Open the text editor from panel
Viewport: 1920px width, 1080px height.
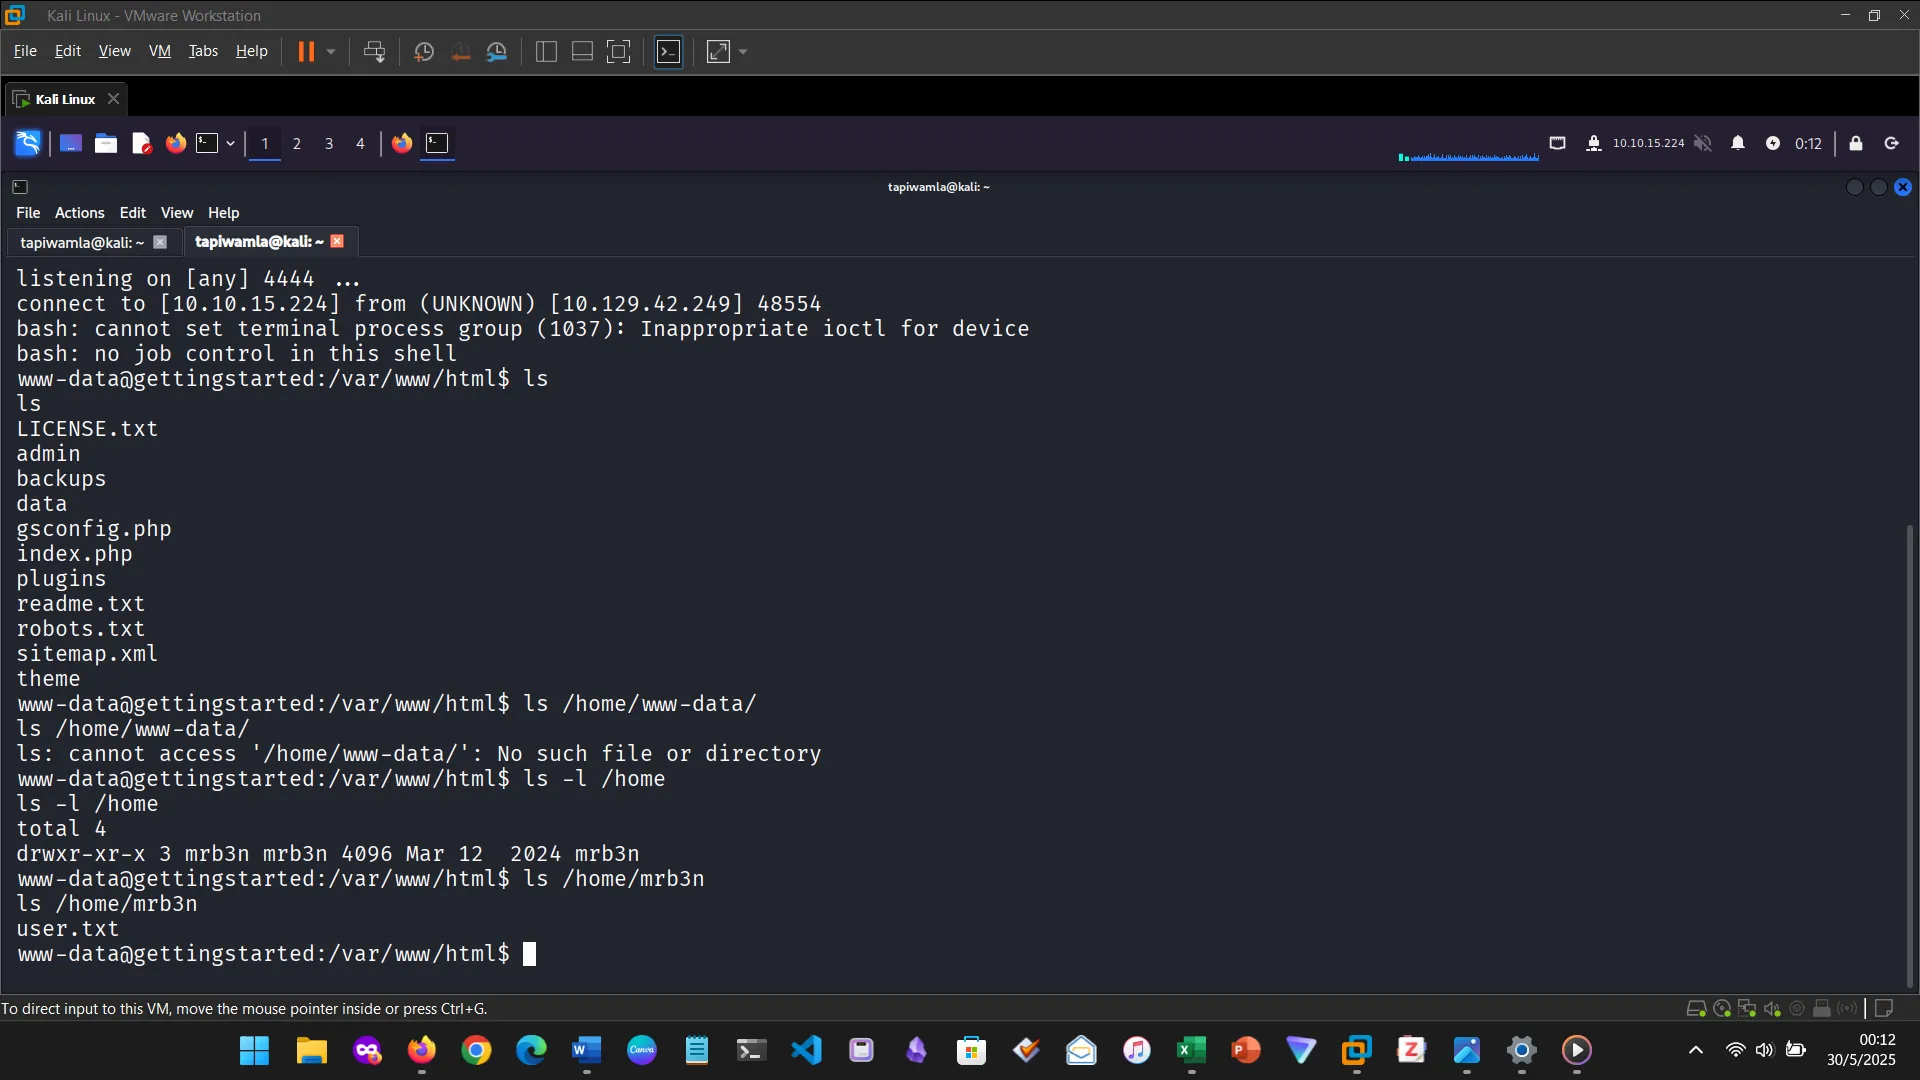tap(141, 143)
